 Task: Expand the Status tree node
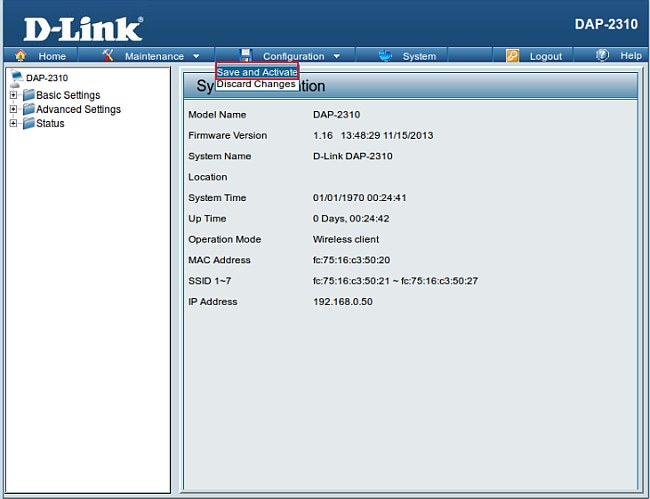click(x=13, y=124)
